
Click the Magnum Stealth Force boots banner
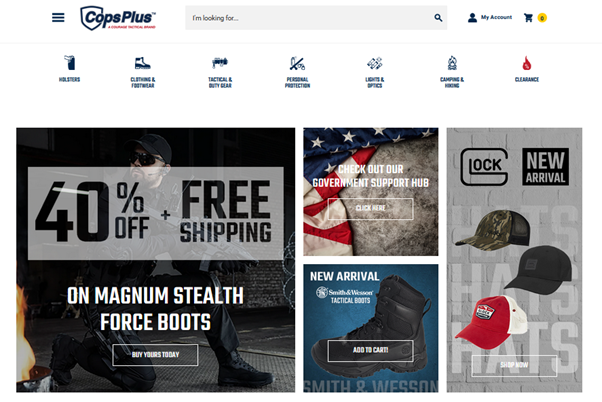point(155,260)
